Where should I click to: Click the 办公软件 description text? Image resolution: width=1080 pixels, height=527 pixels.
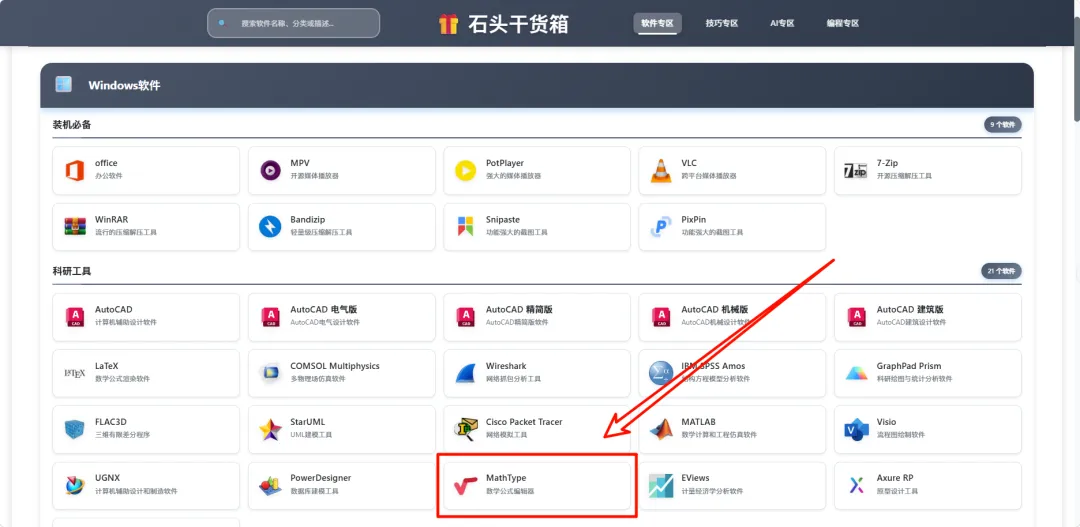pyautogui.click(x=109, y=176)
